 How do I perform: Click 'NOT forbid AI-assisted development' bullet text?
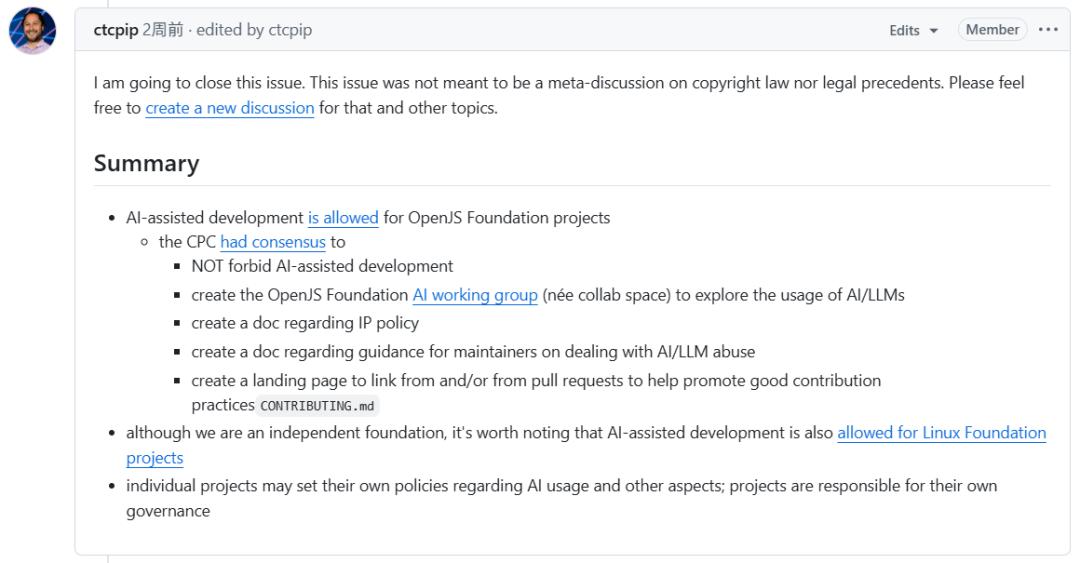coord(321,266)
